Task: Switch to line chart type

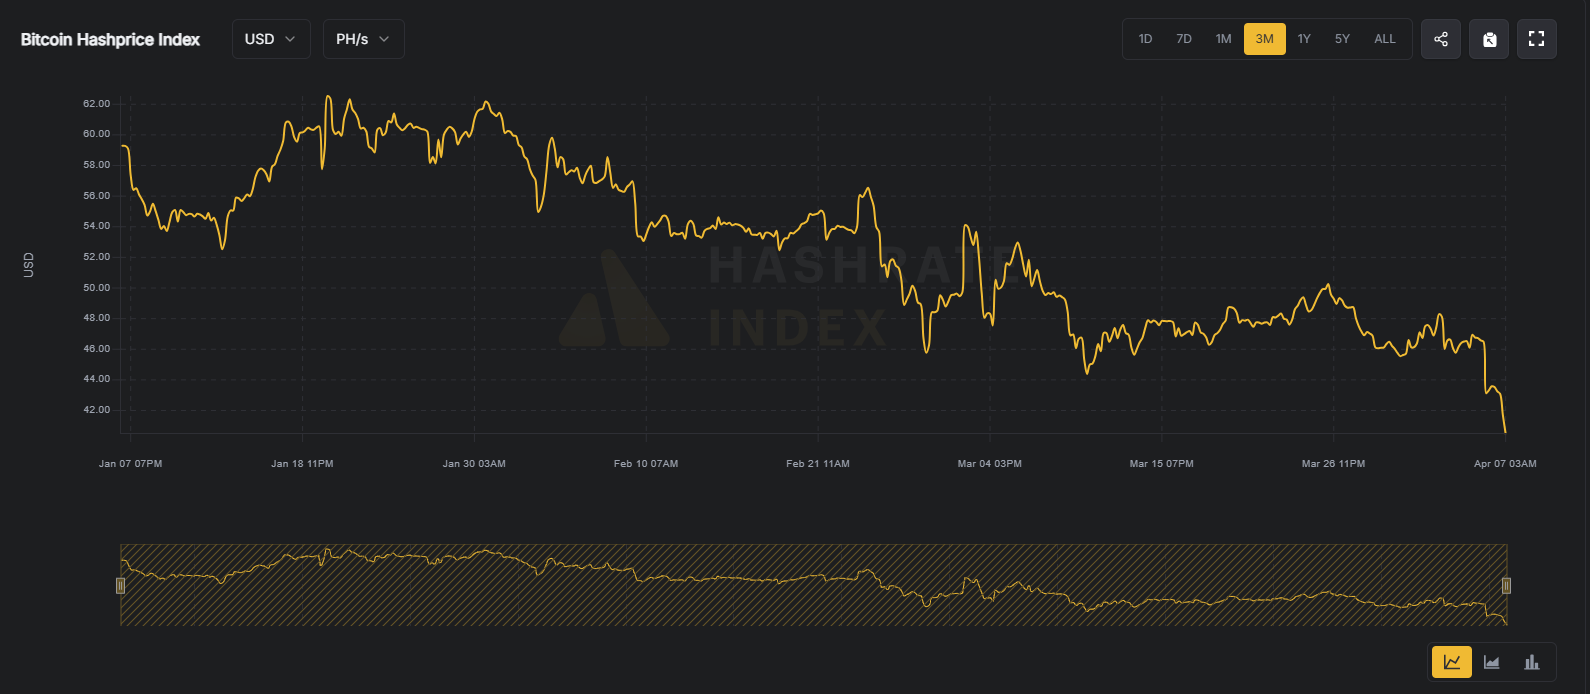Action: pyautogui.click(x=1452, y=662)
